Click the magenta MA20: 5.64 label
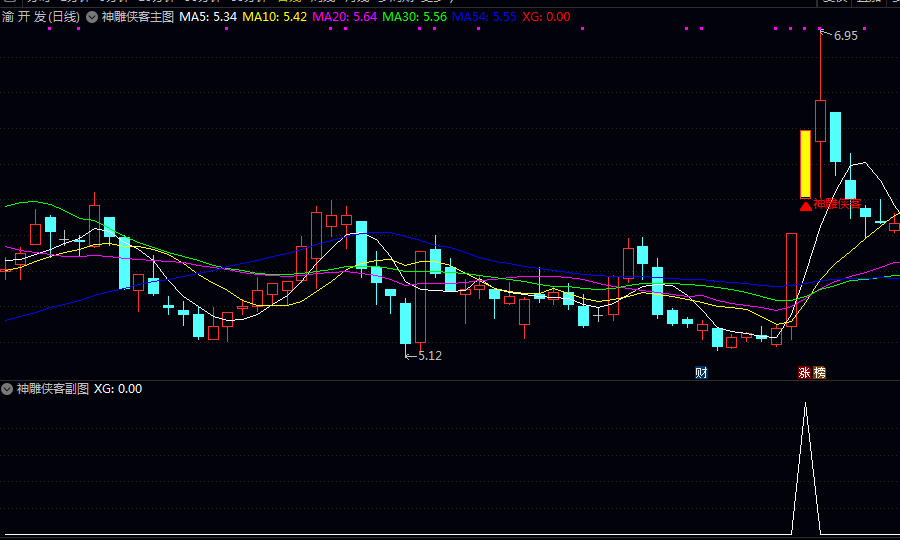The image size is (900, 540). pyautogui.click(x=344, y=17)
